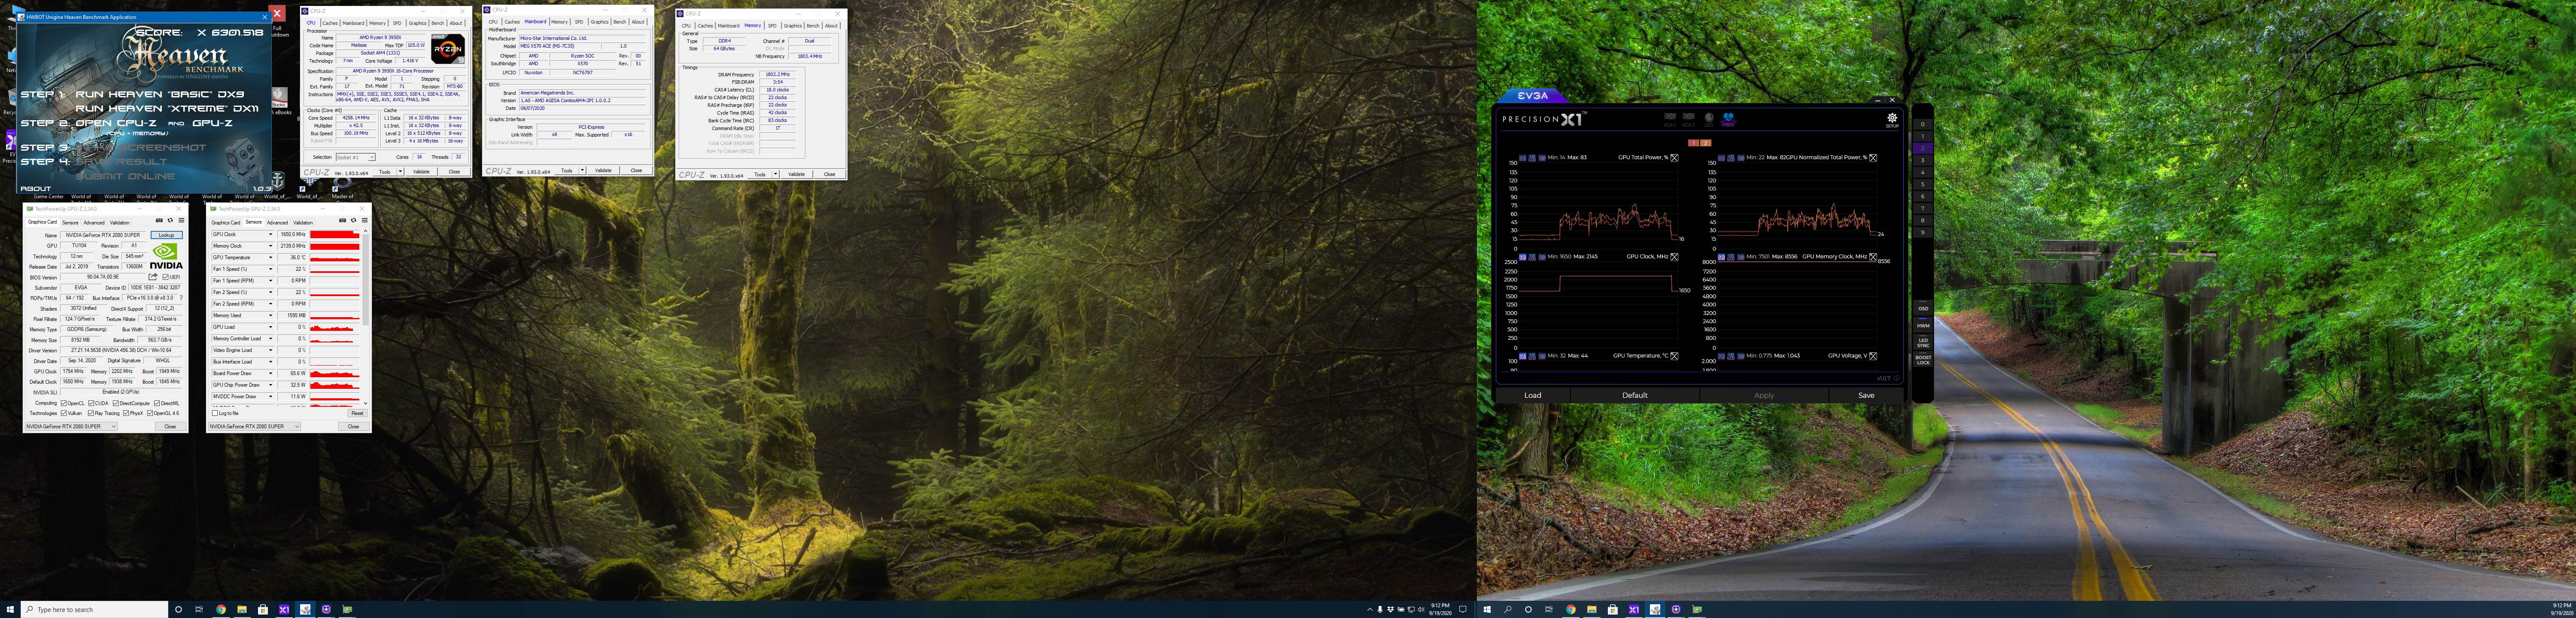Switch to SPD tab in CPU-Z Memory window
The image size is (2576, 618).
tap(772, 26)
